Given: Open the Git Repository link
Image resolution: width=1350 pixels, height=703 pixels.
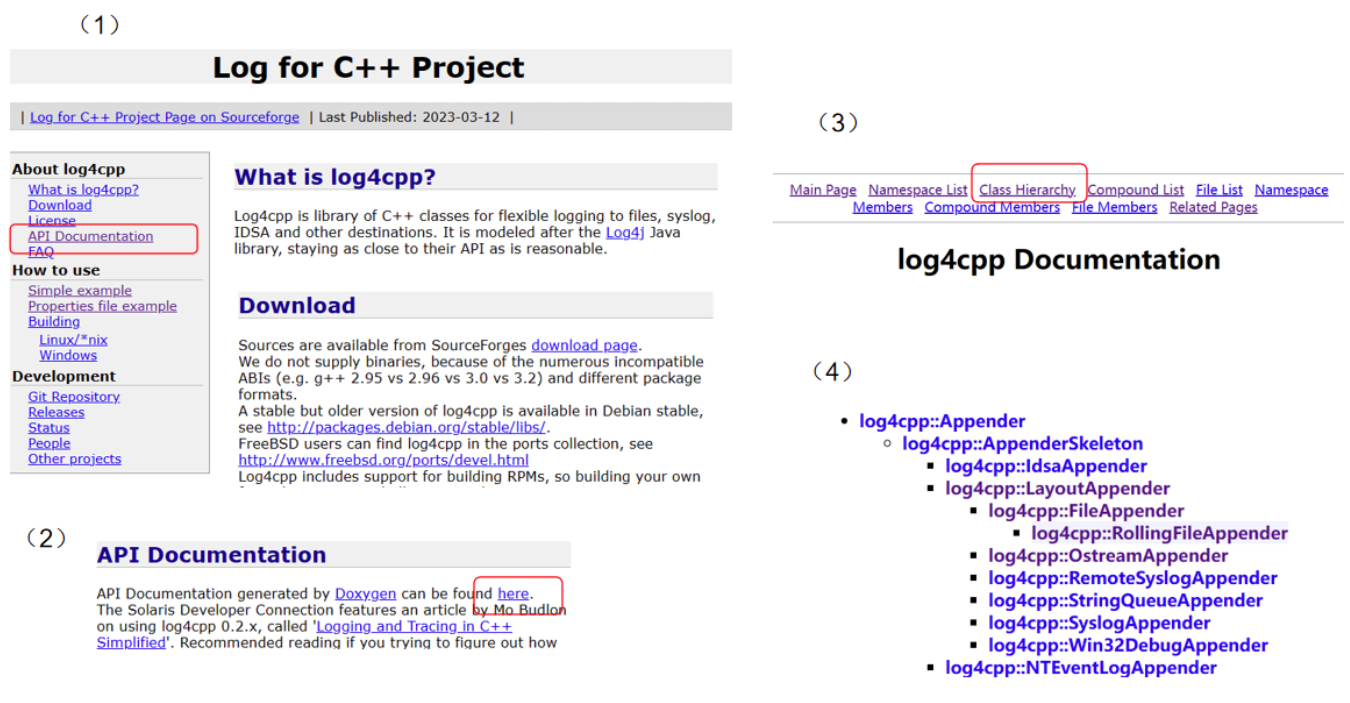Looking at the screenshot, I should pyautogui.click(x=74, y=397).
